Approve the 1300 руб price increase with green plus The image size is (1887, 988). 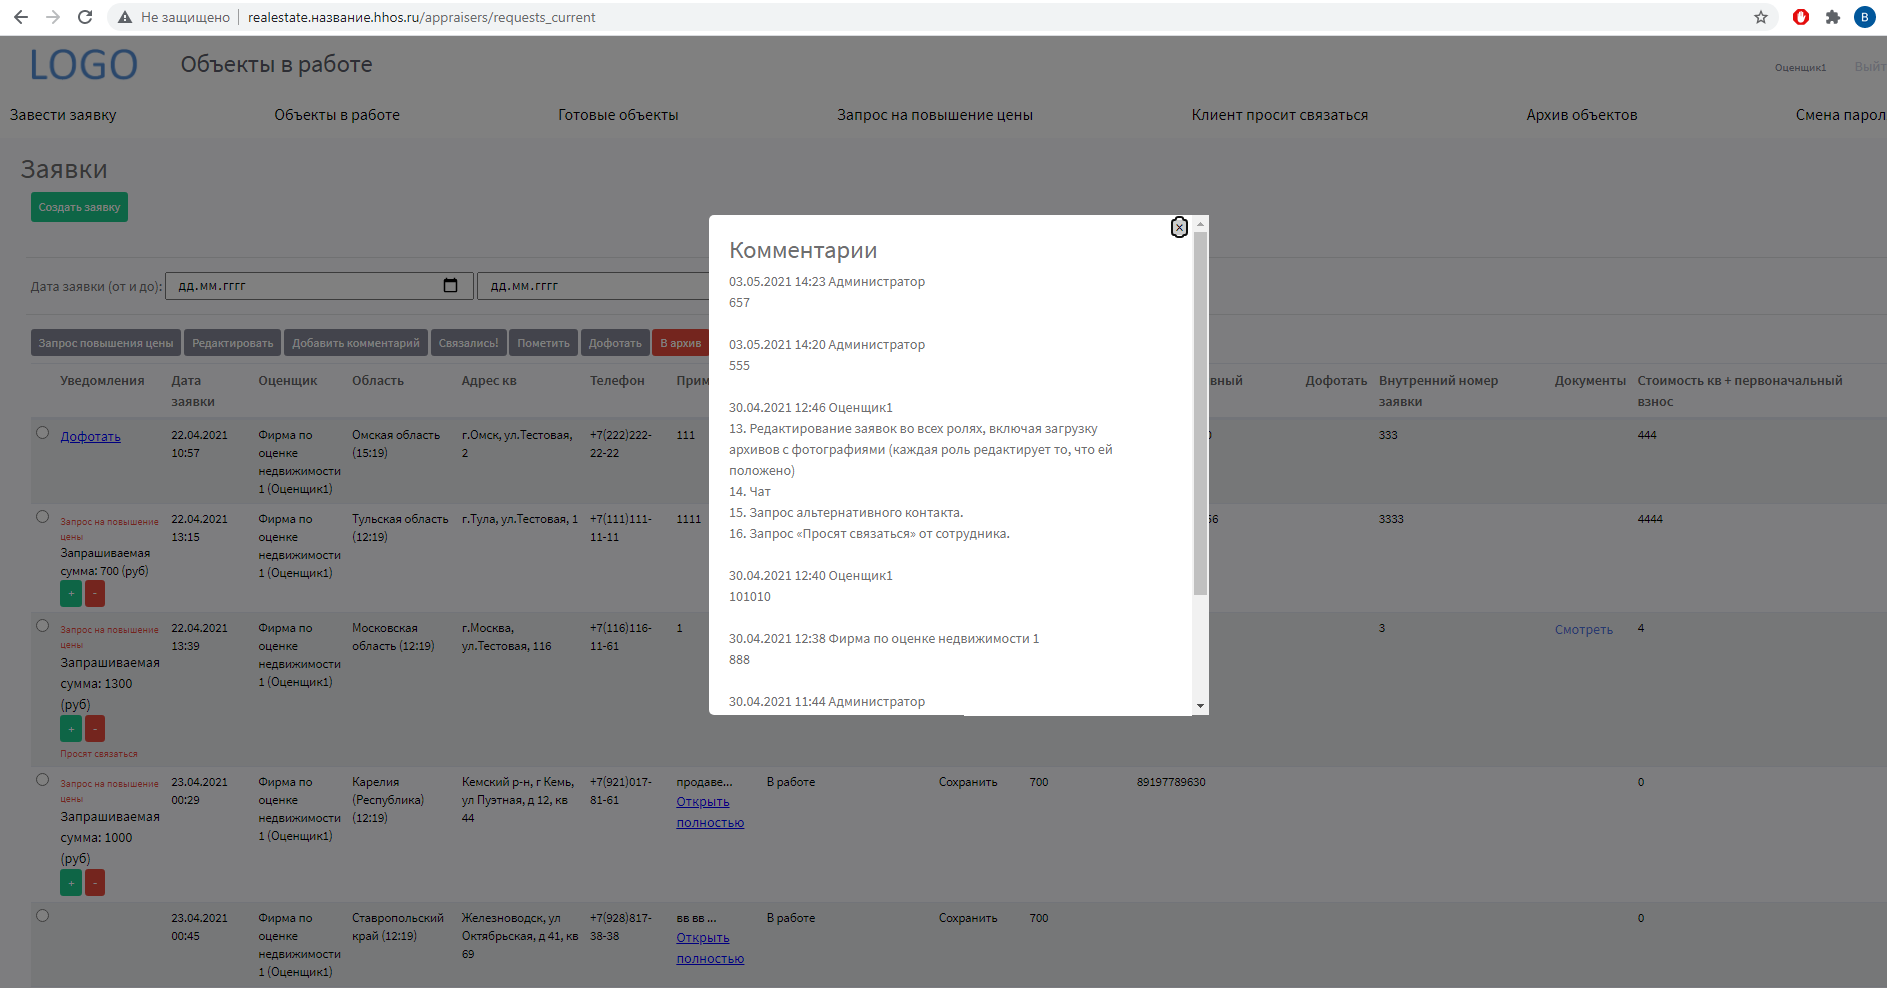(x=71, y=729)
